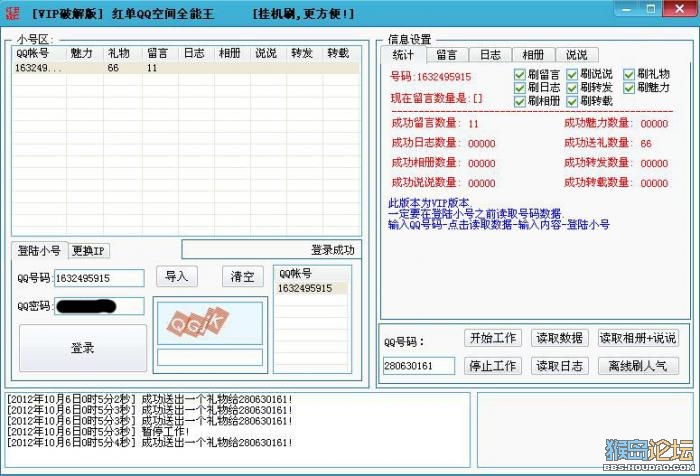700x476 pixels.
Task: Click the 0时5分2秒 gift log entry
Action: pyautogui.click(x=150, y=399)
